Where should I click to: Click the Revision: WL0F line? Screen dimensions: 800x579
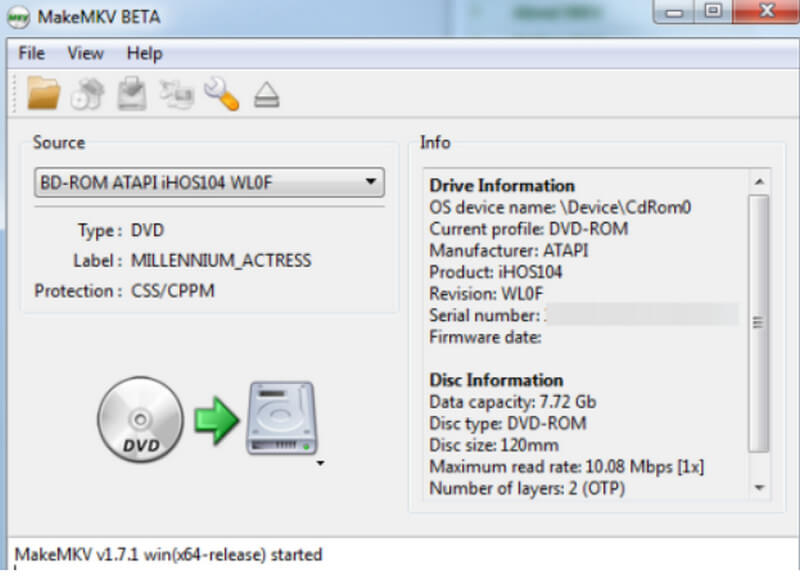486,293
